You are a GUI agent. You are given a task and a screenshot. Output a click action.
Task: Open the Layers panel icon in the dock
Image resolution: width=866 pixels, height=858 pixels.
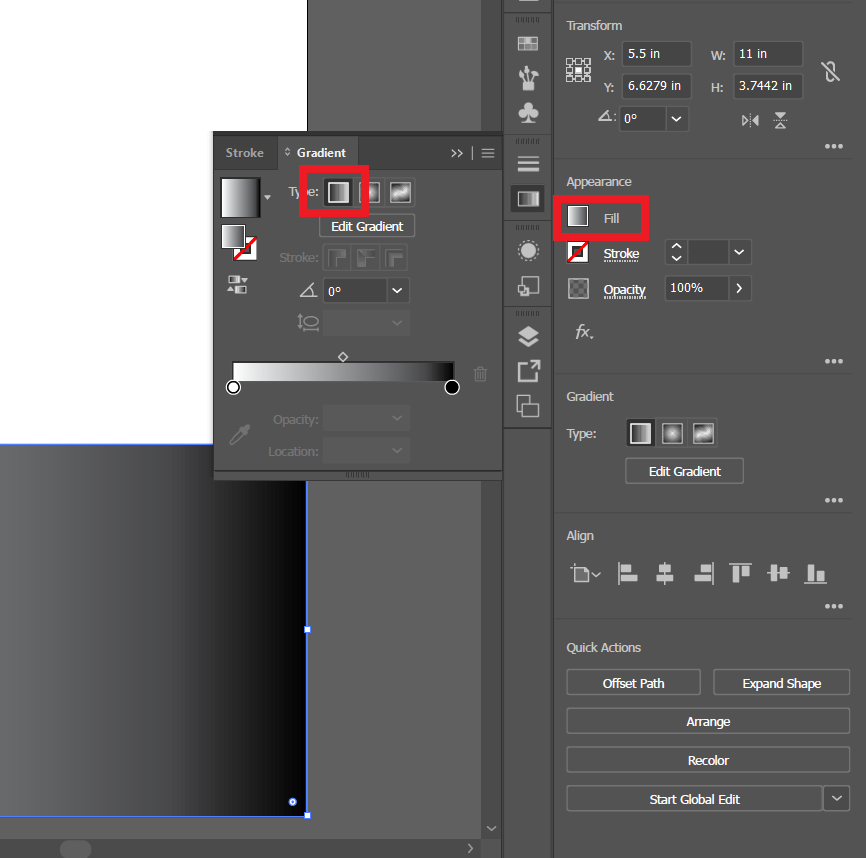[x=528, y=336]
